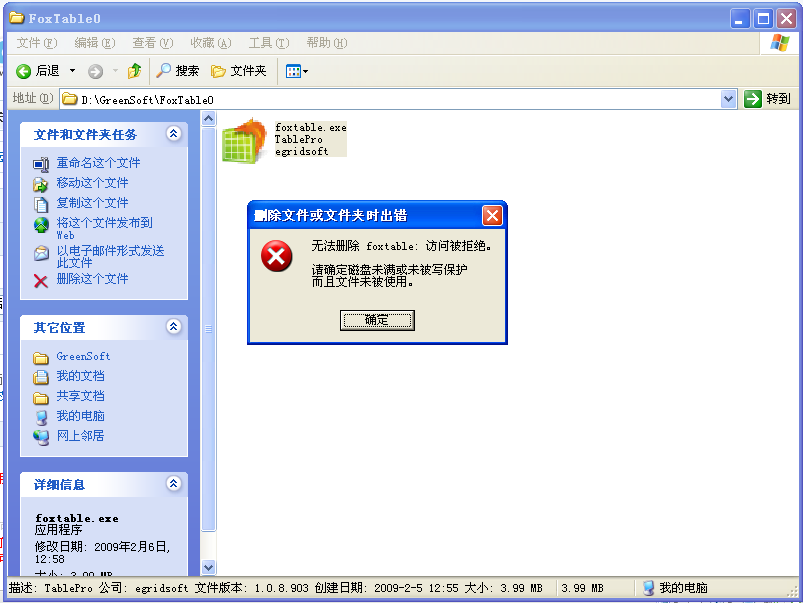The width and height of the screenshot is (803, 603).
Task: Select the foxtable.exe file icon
Action: click(241, 141)
